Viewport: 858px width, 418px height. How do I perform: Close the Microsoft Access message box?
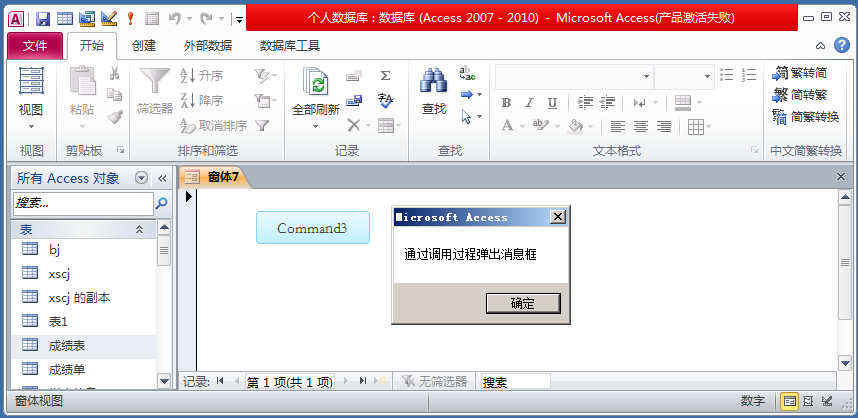pyautogui.click(x=558, y=217)
